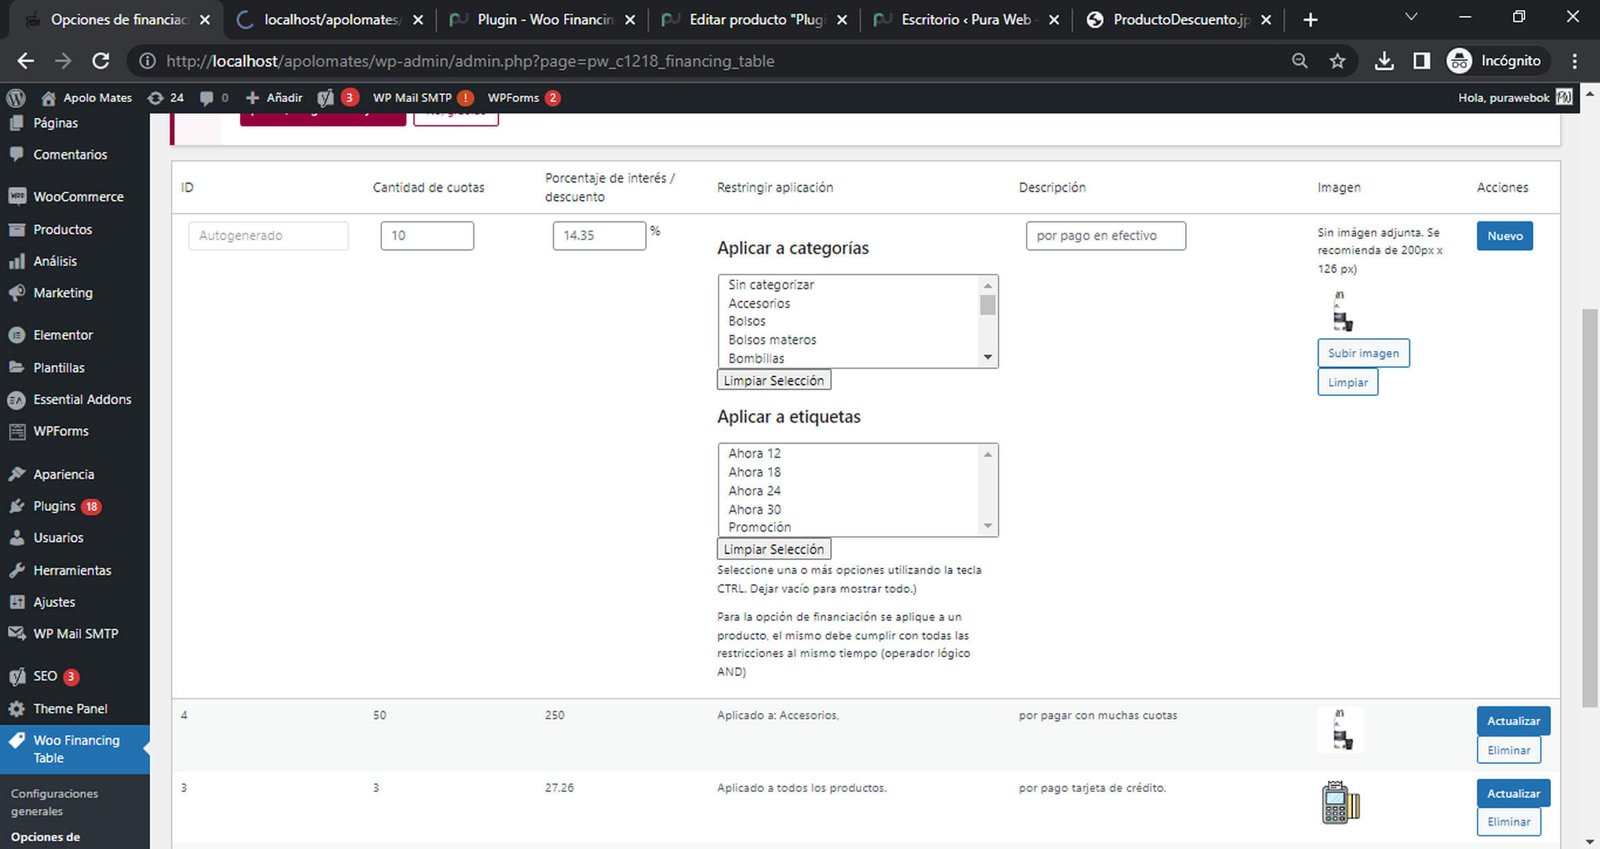Open Chrome three-dot menu

click(x=1575, y=61)
